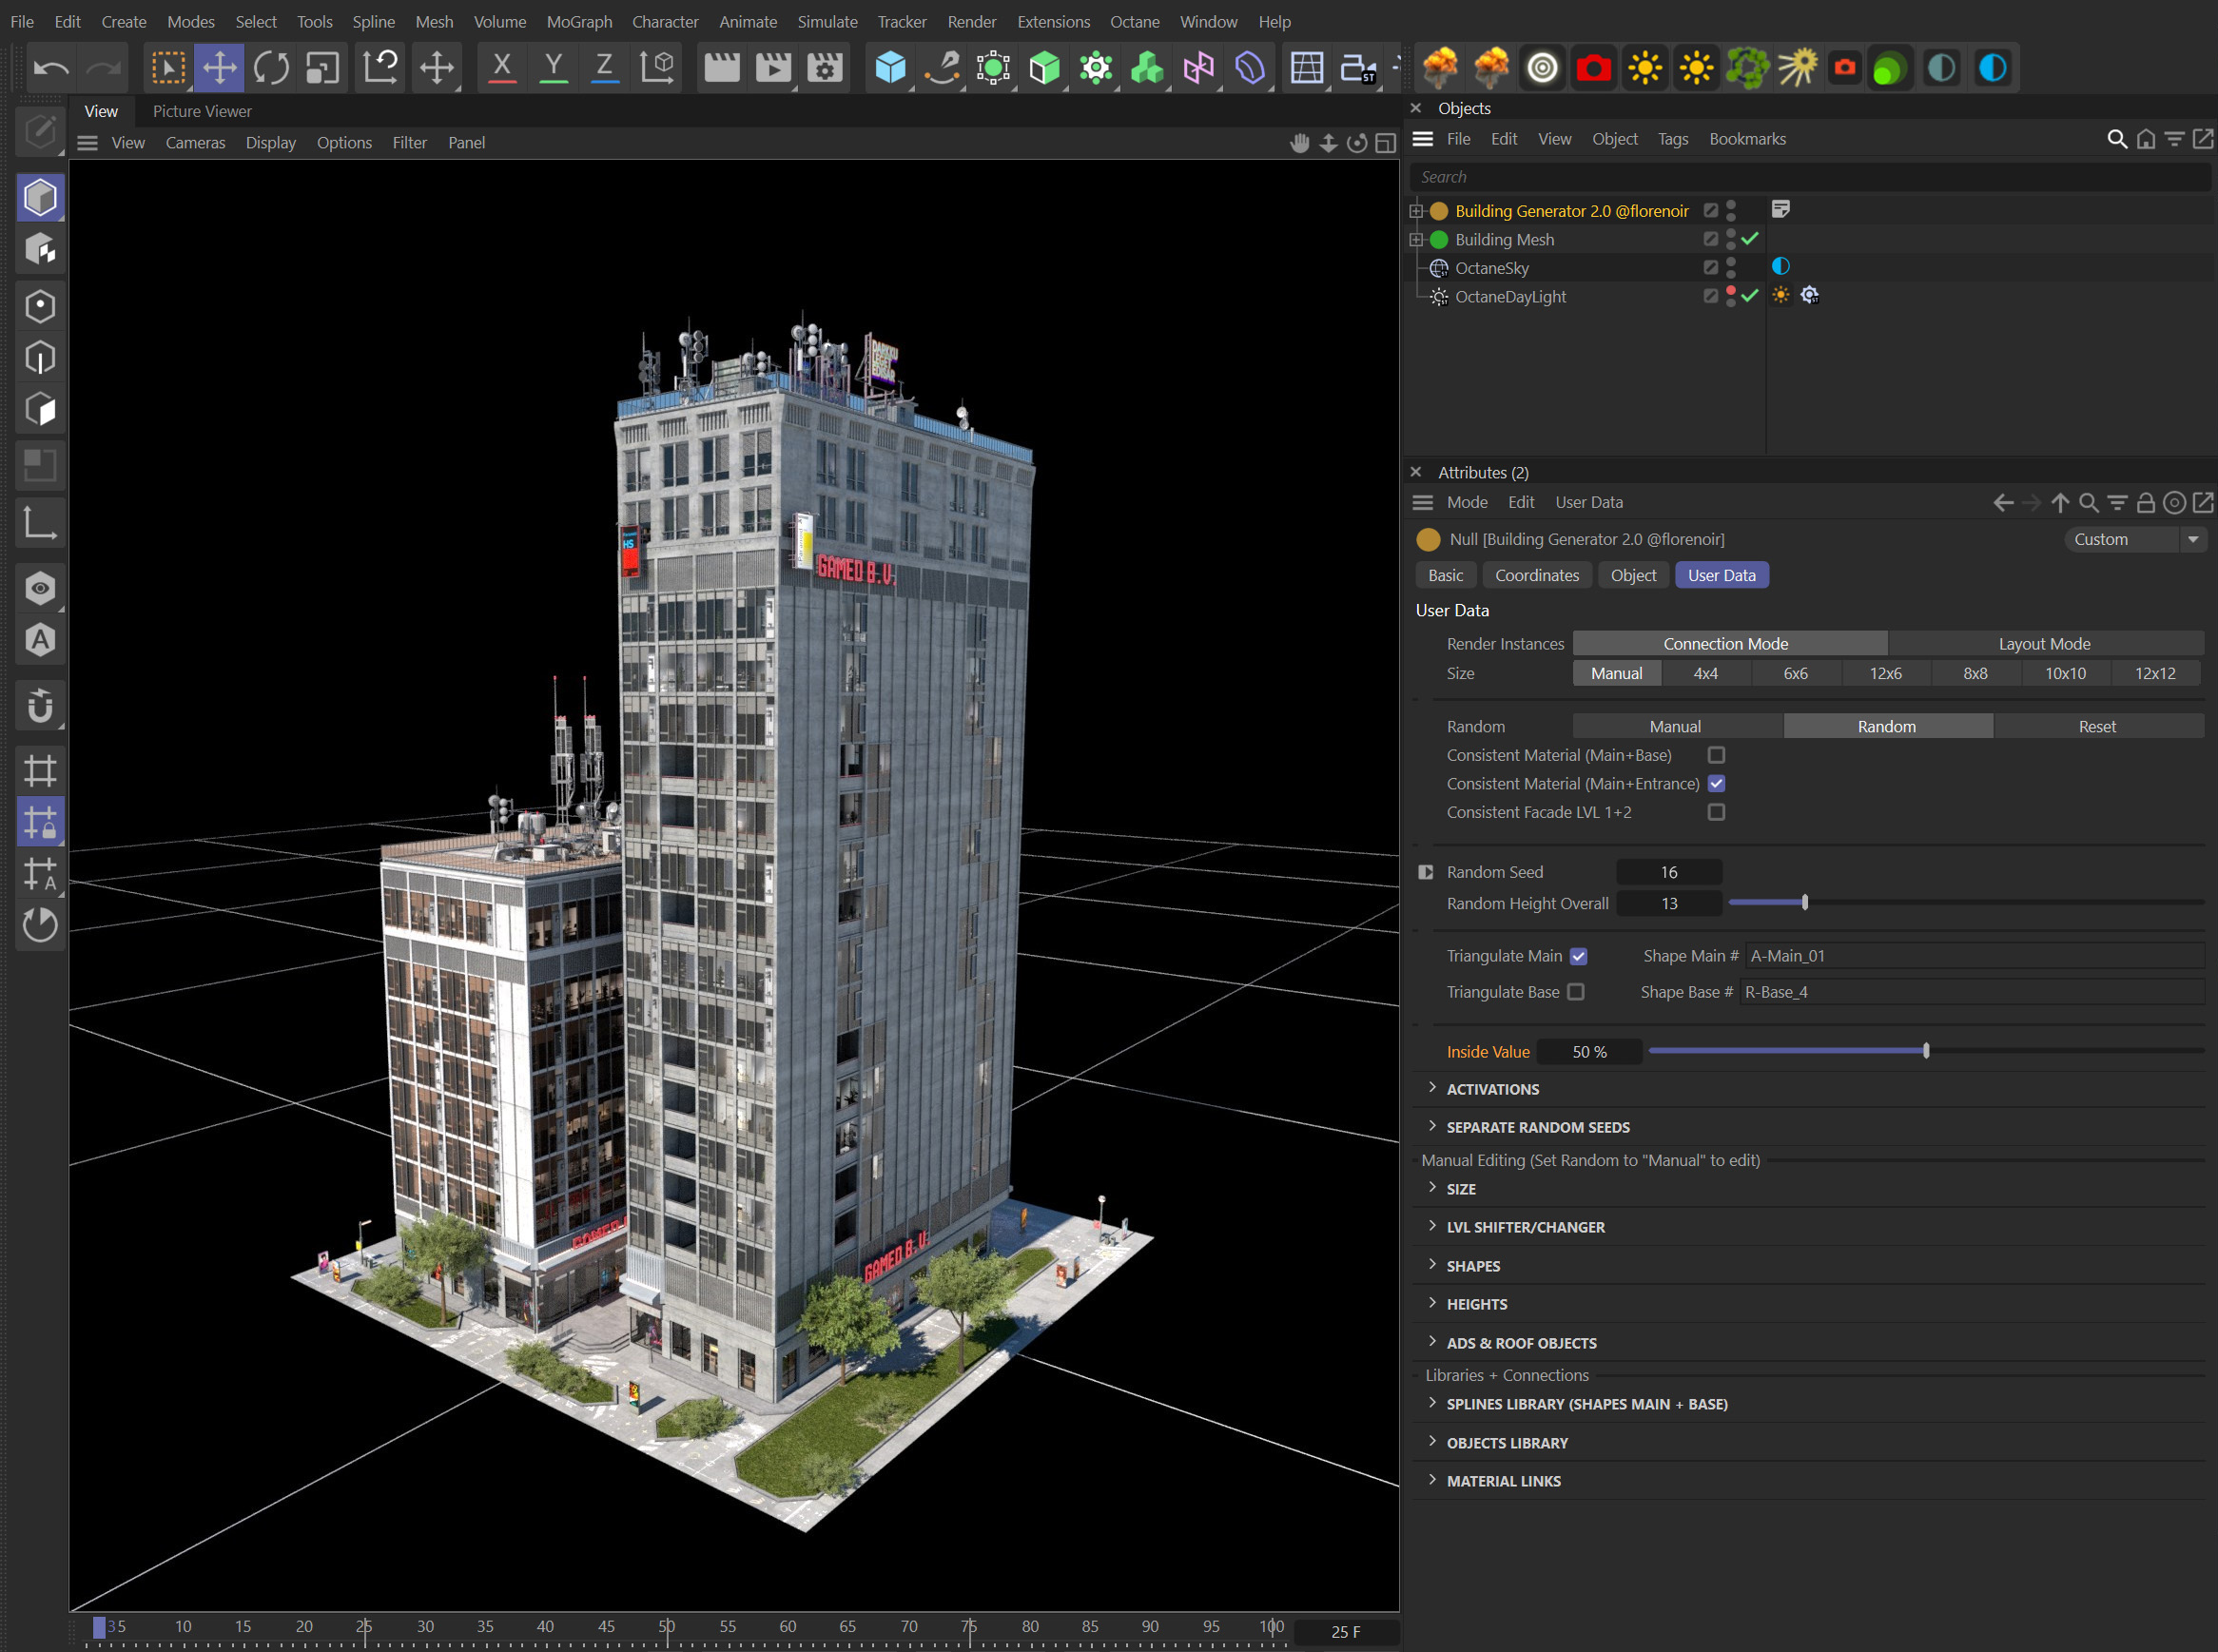Open the MoGraph menu
Image resolution: width=2218 pixels, height=1652 pixels.
[x=579, y=21]
